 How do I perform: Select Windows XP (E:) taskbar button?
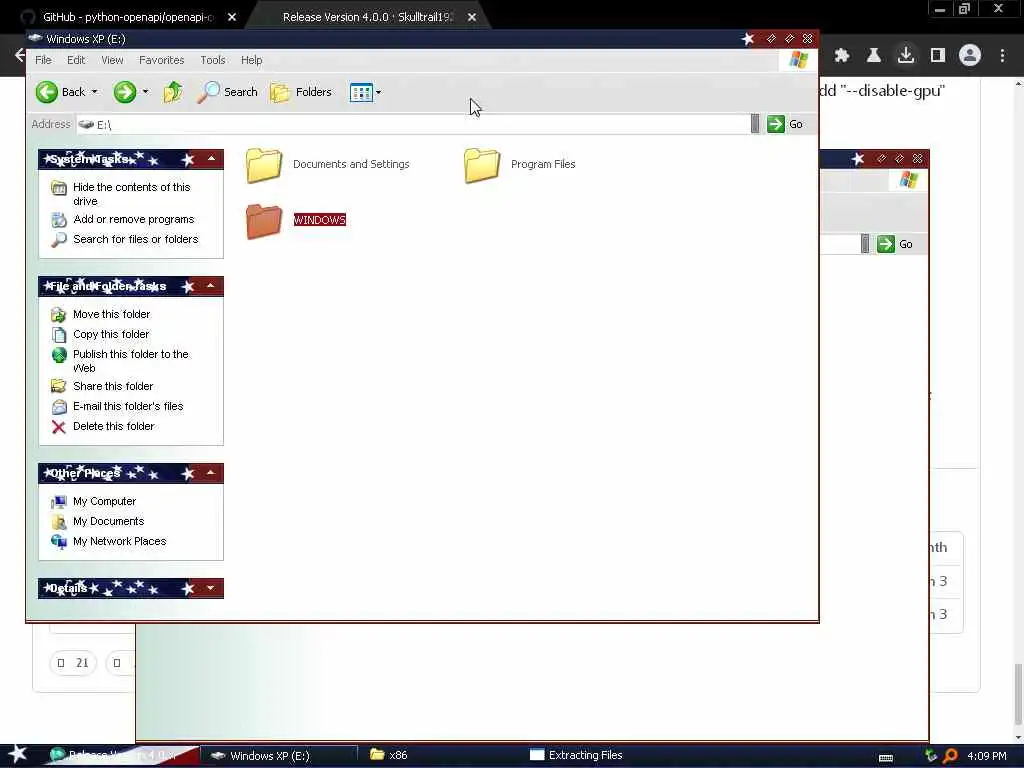point(279,756)
